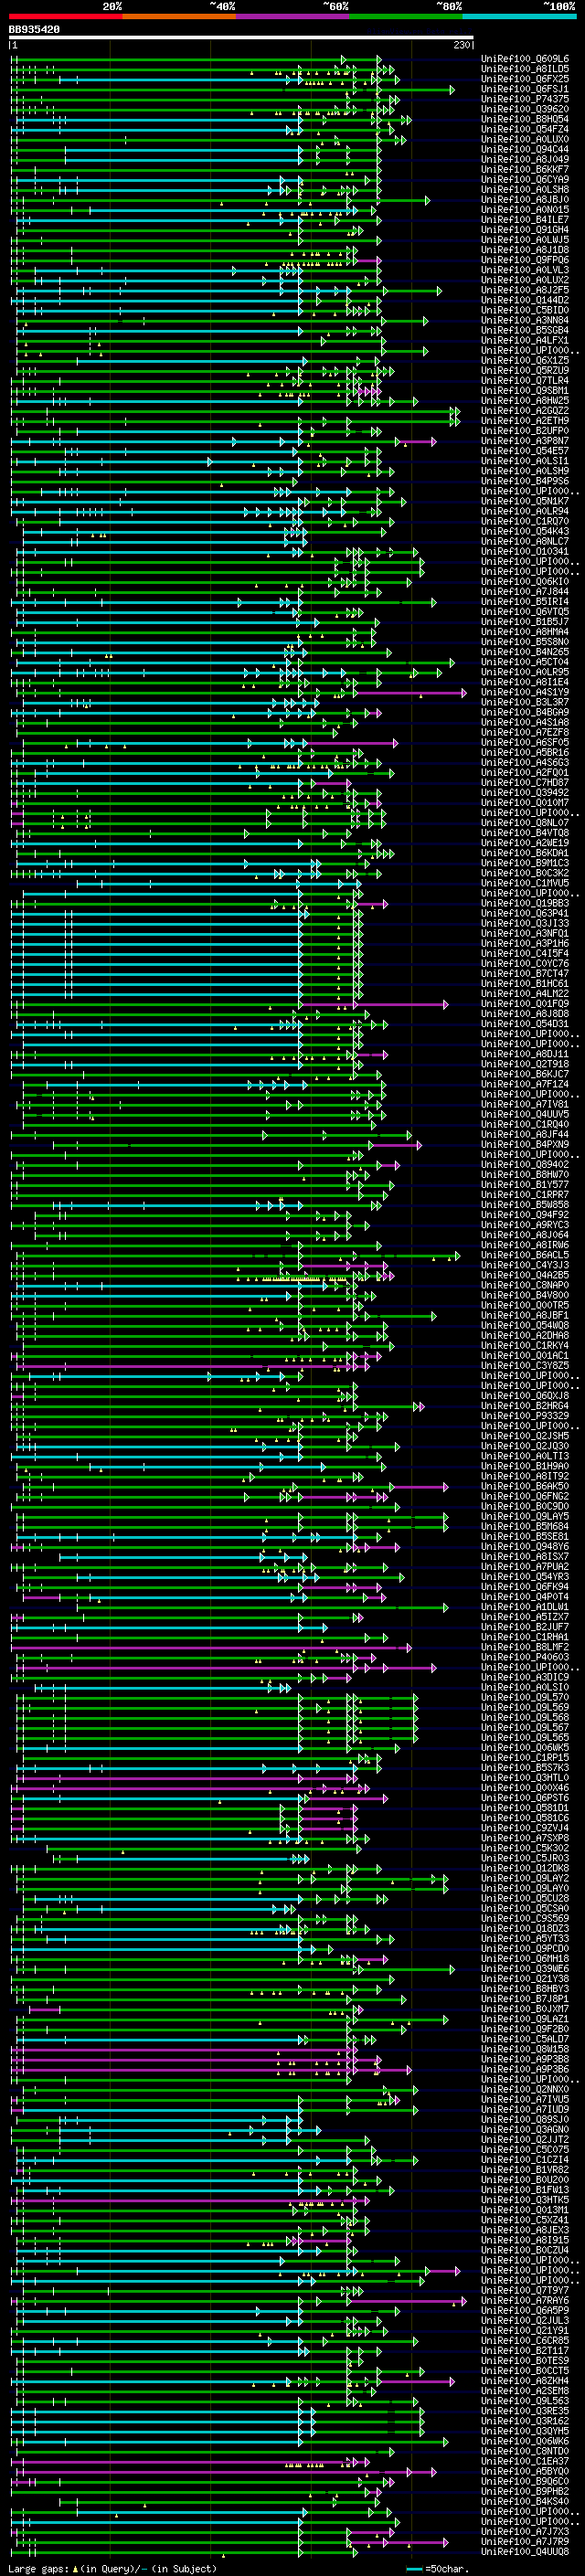Select the UniRef100_Q9SBM1 row label
The height and width of the screenshot is (2576, 585).
(x=524, y=390)
